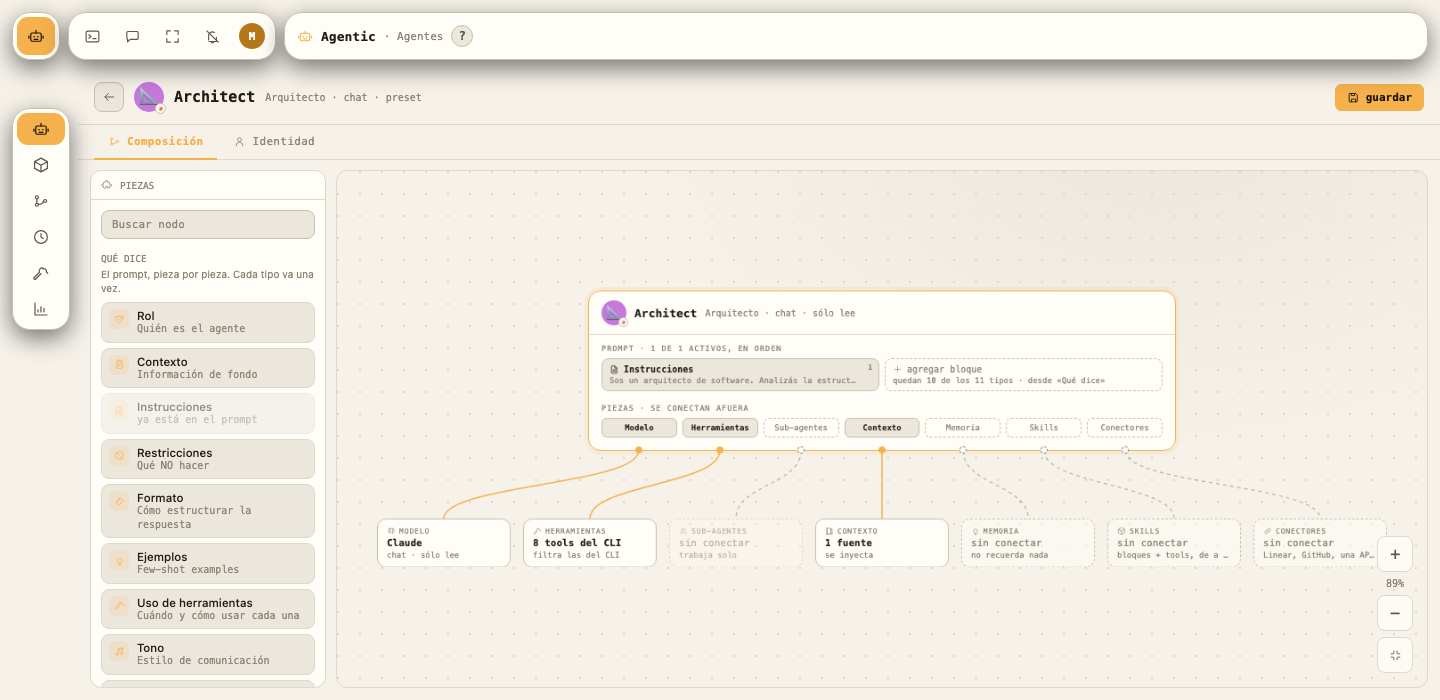This screenshot has width=1440, height=700.
Task: Click the "+ agregar bloque" box
Action: click(1023, 374)
